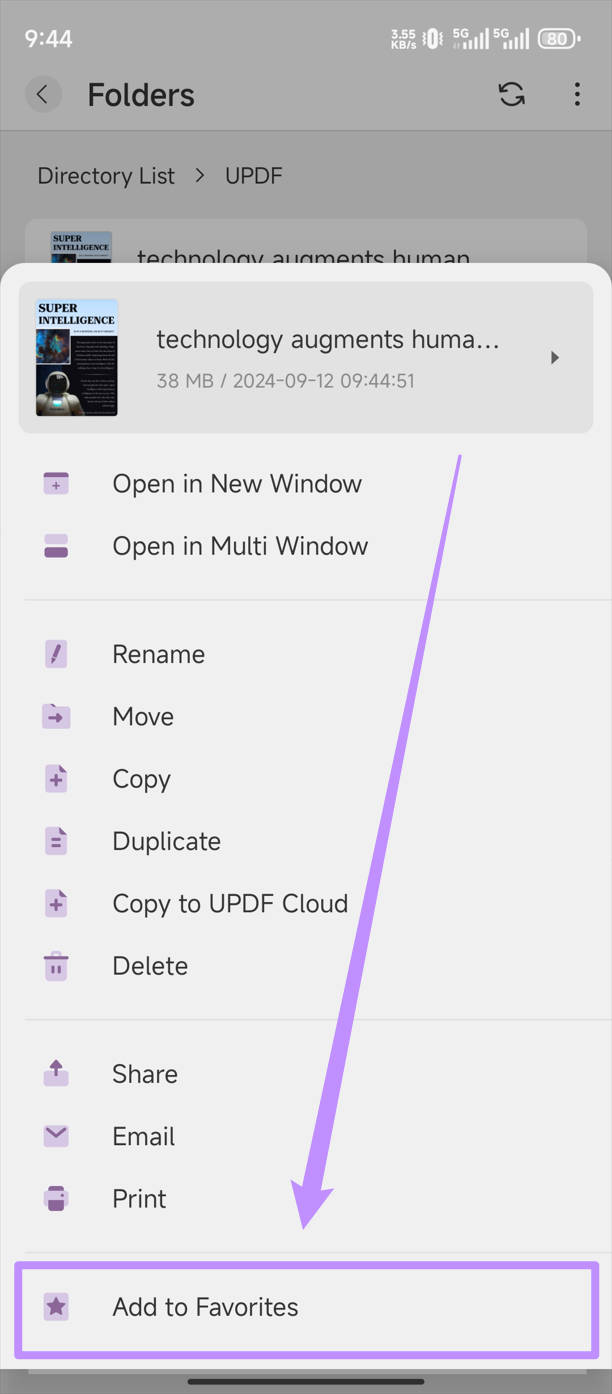612x1394 pixels.
Task: Tap the battery indicator in status bar
Action: coord(558,39)
